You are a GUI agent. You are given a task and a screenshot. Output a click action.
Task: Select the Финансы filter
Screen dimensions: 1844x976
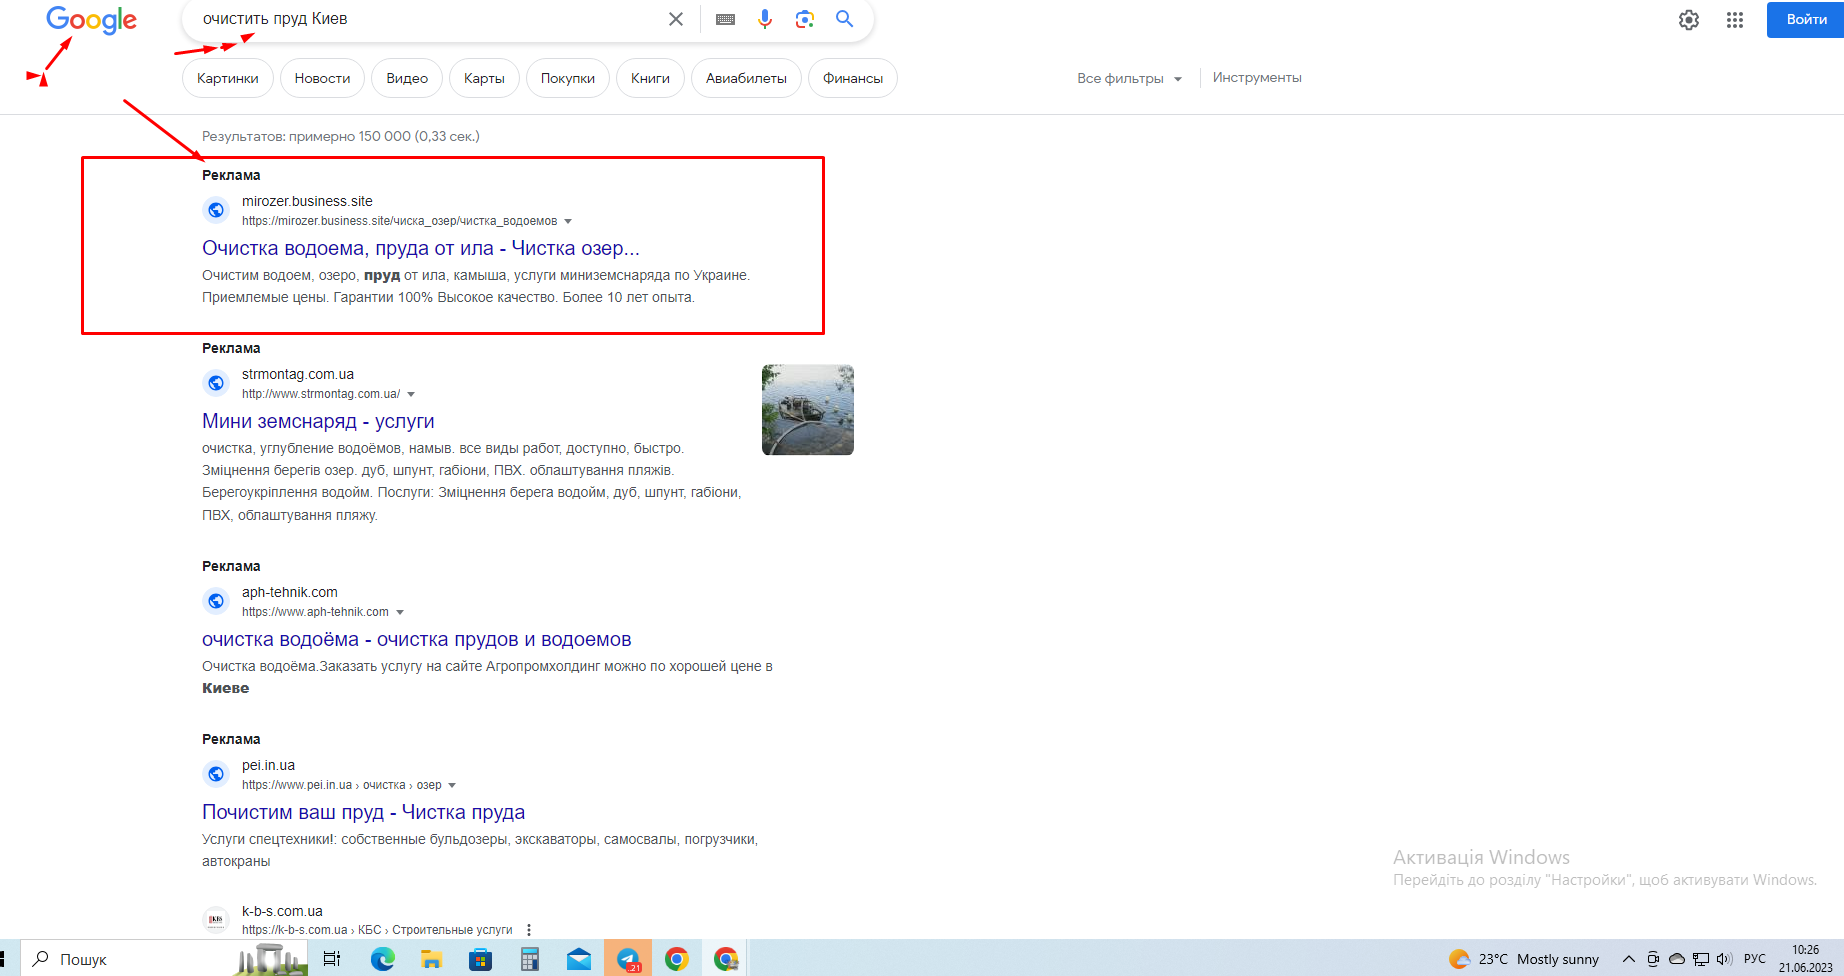pyautogui.click(x=853, y=78)
